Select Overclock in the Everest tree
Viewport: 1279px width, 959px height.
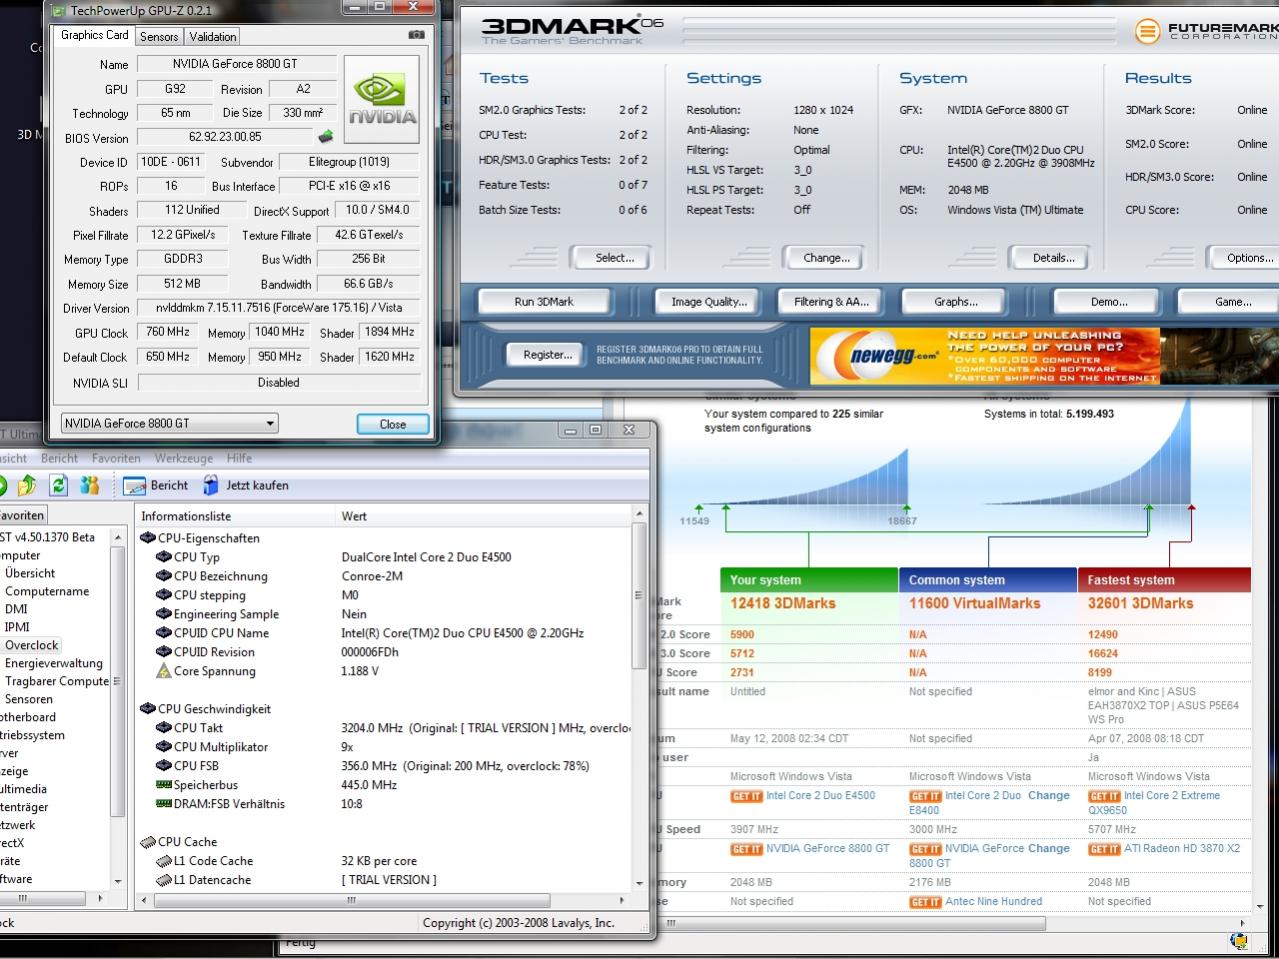click(32, 645)
